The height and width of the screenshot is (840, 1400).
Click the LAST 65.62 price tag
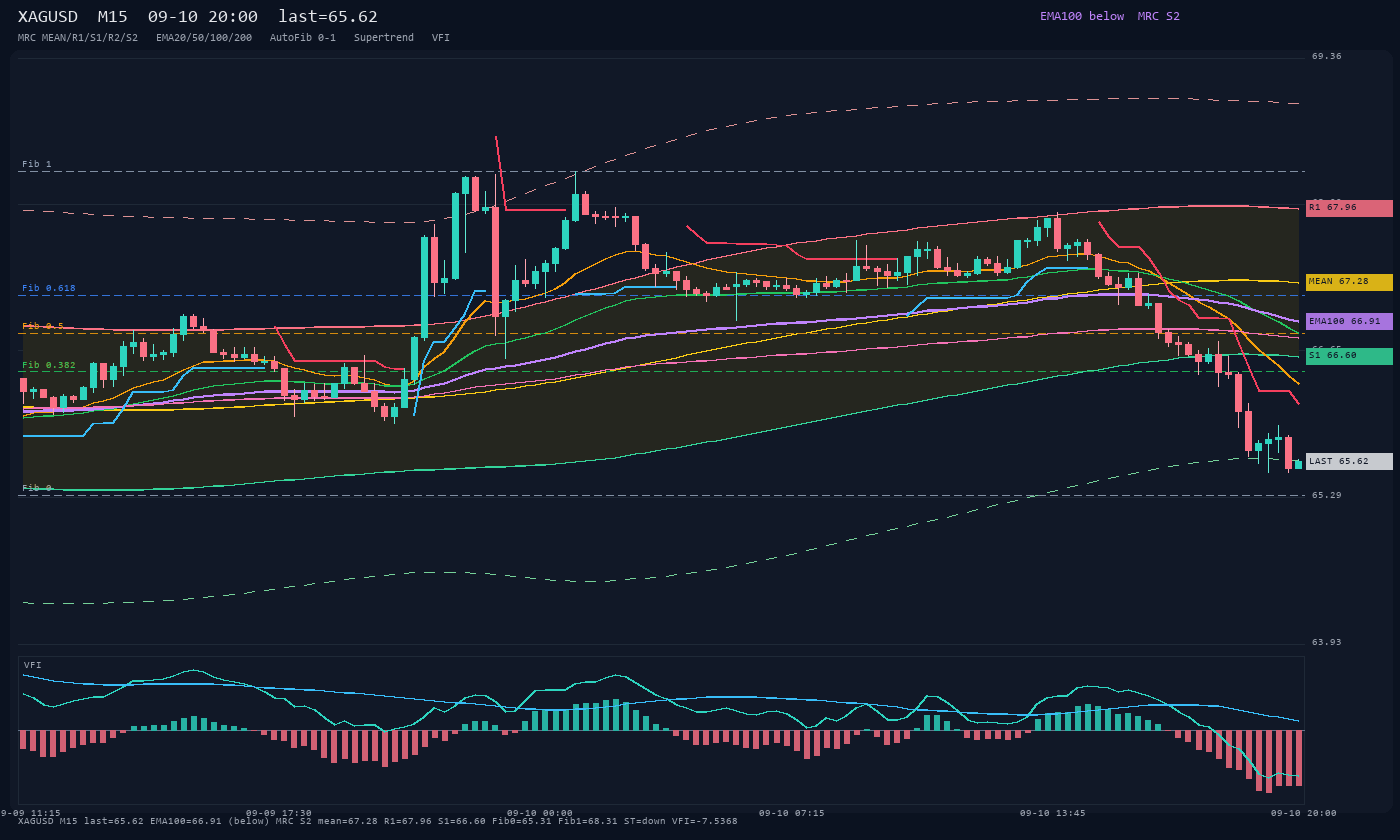(1349, 461)
